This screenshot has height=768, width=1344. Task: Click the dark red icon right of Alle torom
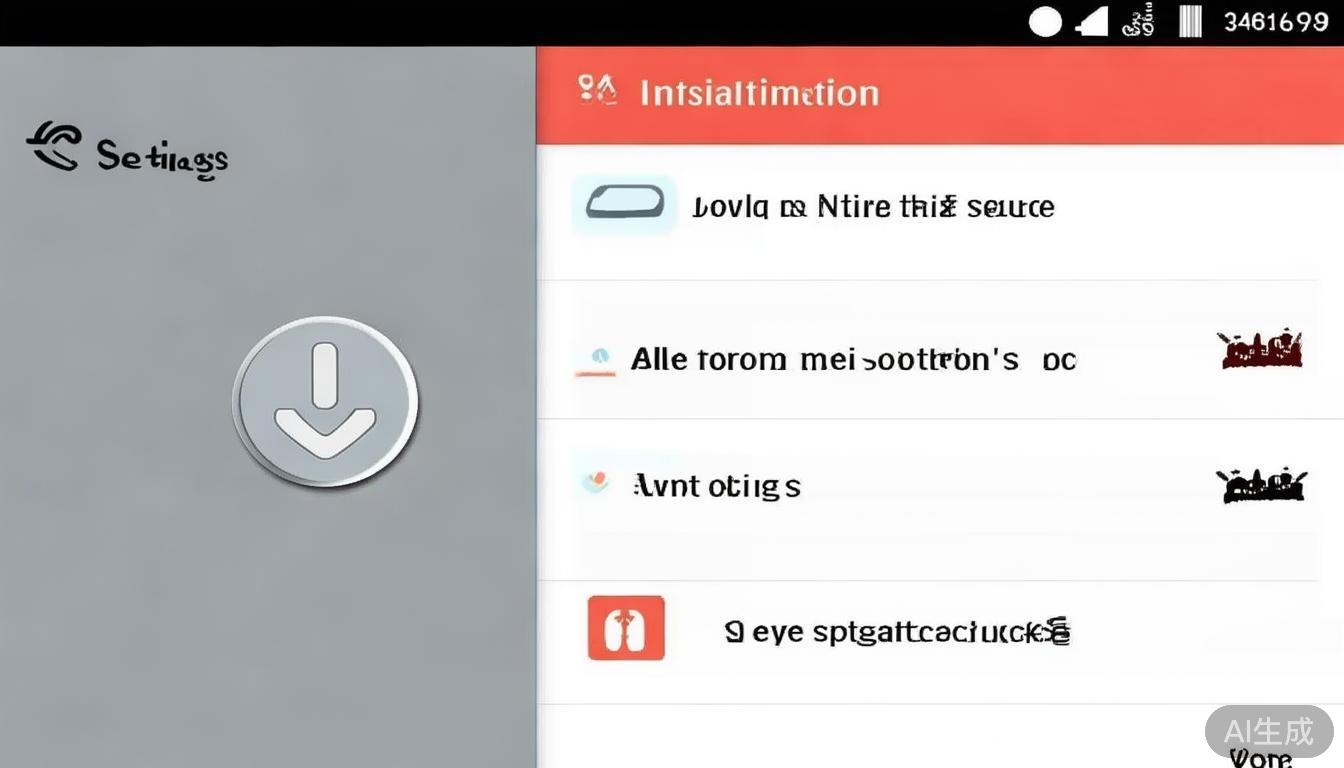pyautogui.click(x=1261, y=350)
